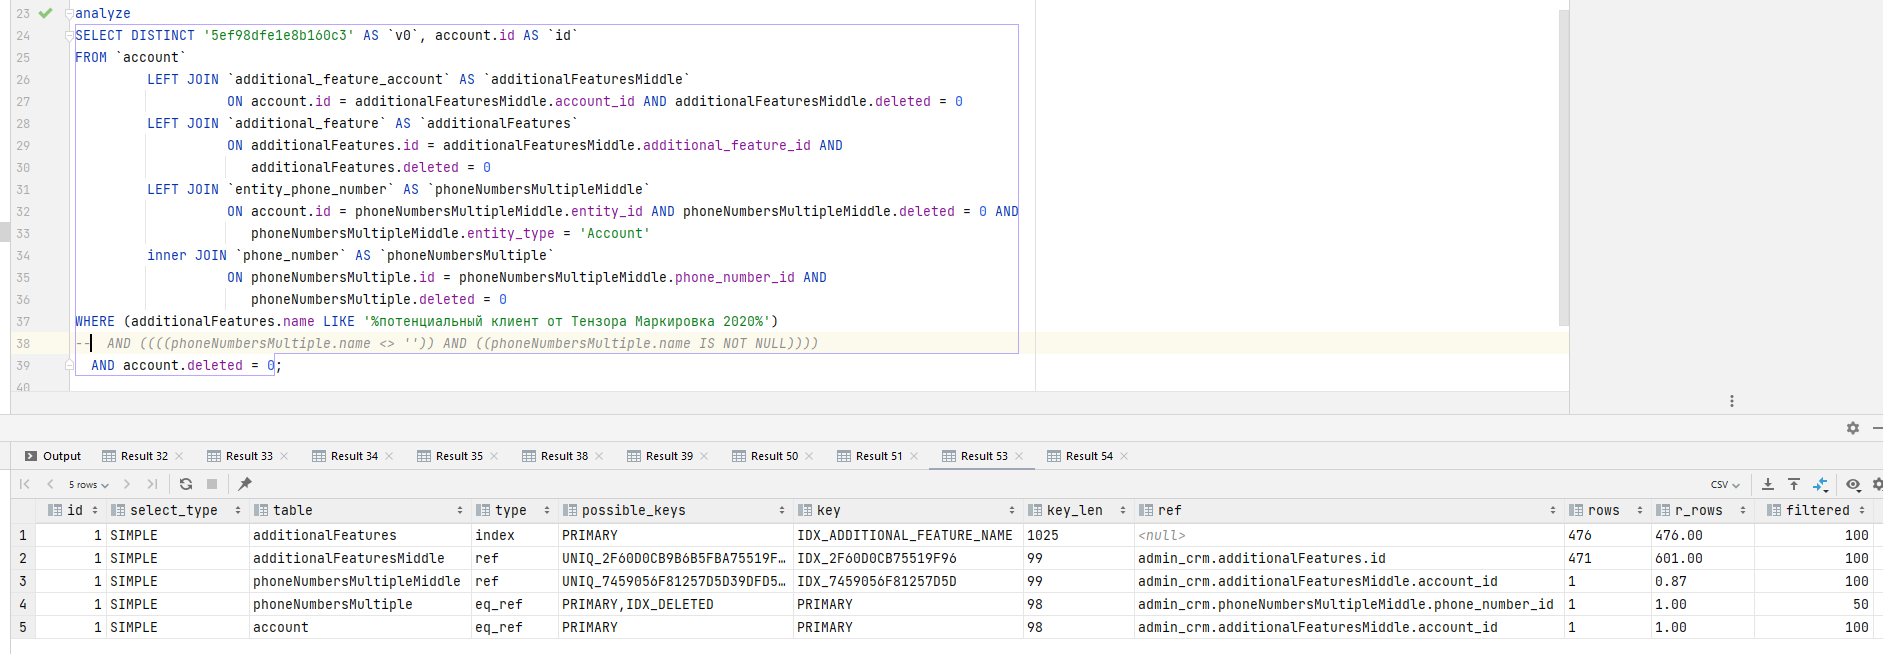Click the filtered column header
1883x654 pixels.
1817,510
